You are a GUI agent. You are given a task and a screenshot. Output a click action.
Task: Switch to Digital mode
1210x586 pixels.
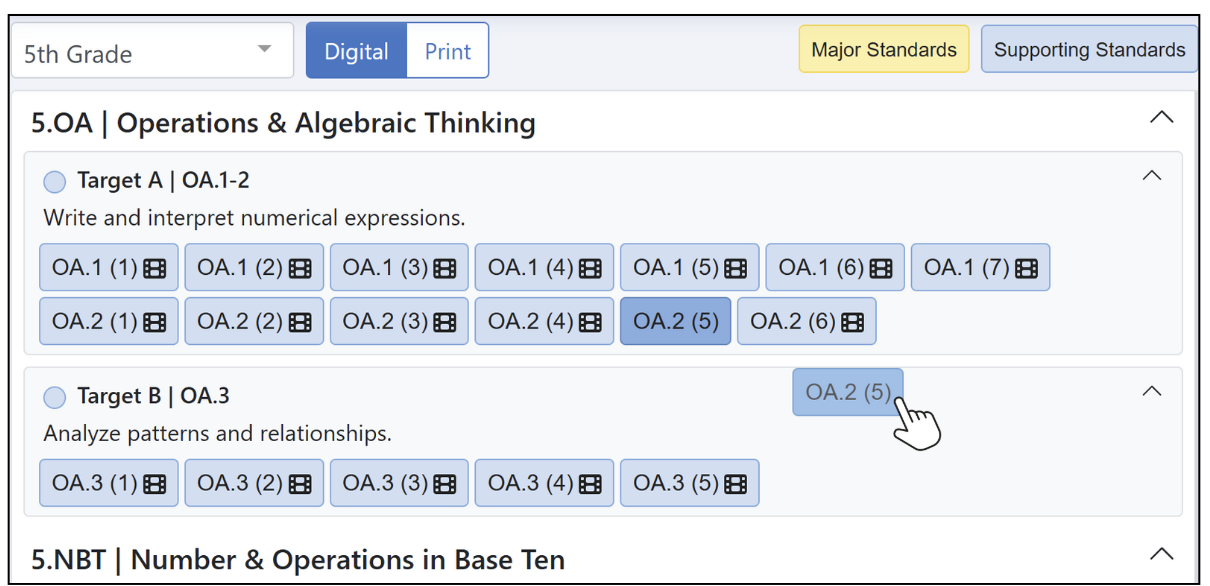(356, 51)
